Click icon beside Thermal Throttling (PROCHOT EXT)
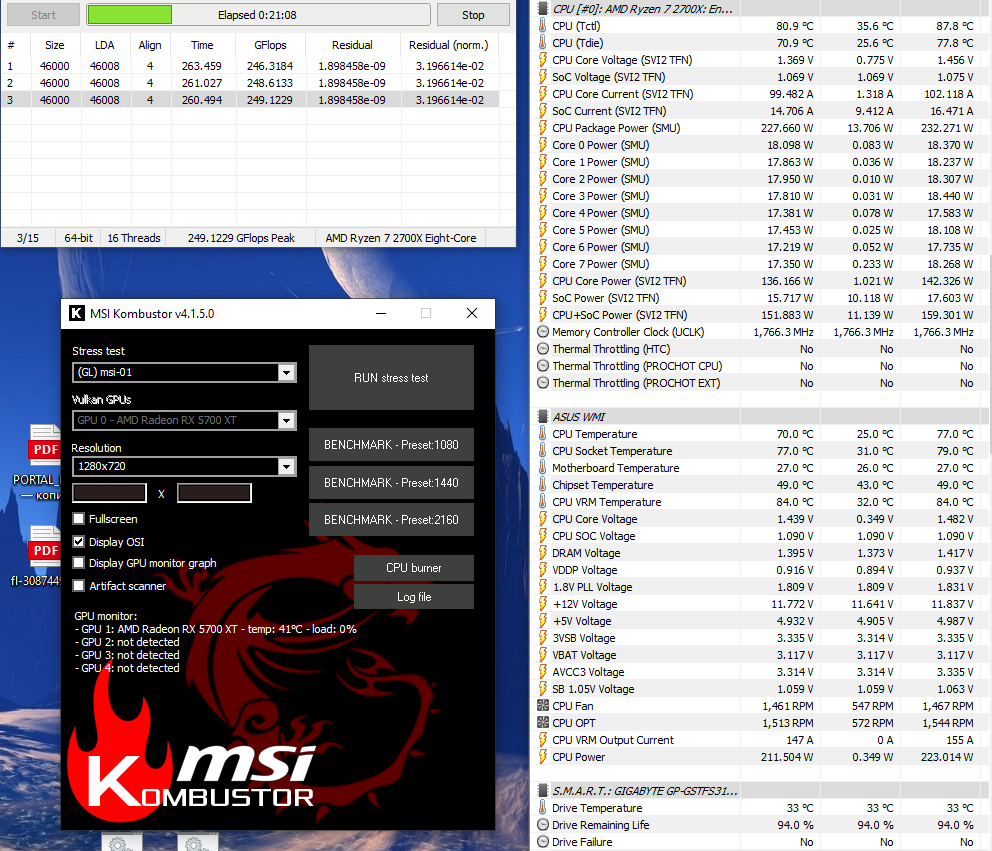 click(x=543, y=383)
